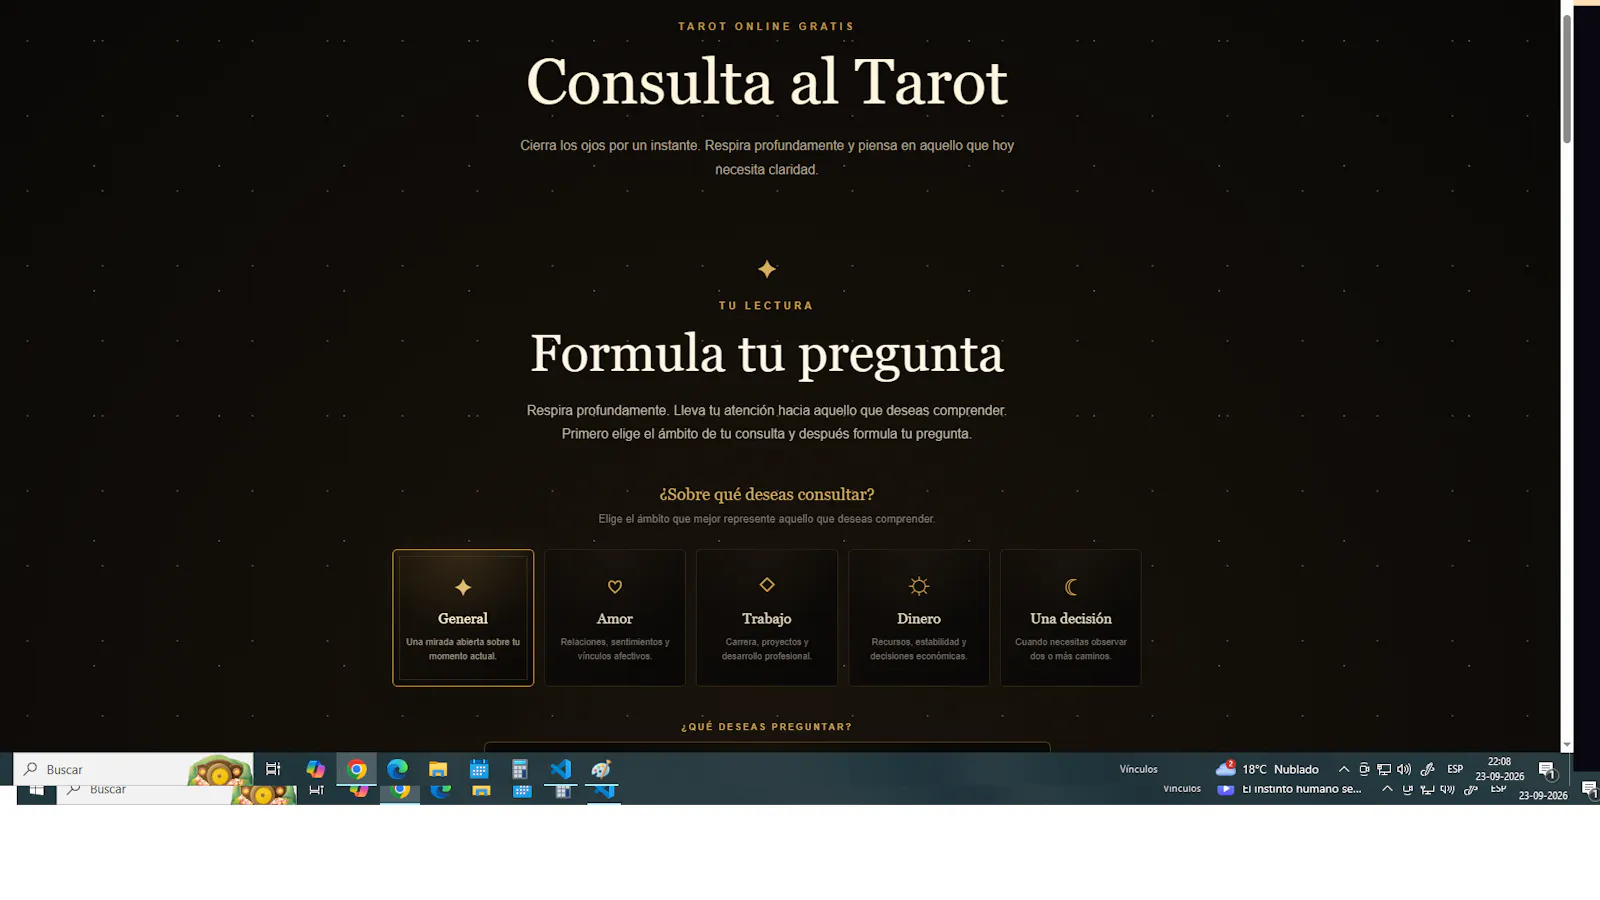Click the "¿Sobre qué deseas consultar?" subtitle
Screen dimensions: 1600x900
click(x=767, y=495)
